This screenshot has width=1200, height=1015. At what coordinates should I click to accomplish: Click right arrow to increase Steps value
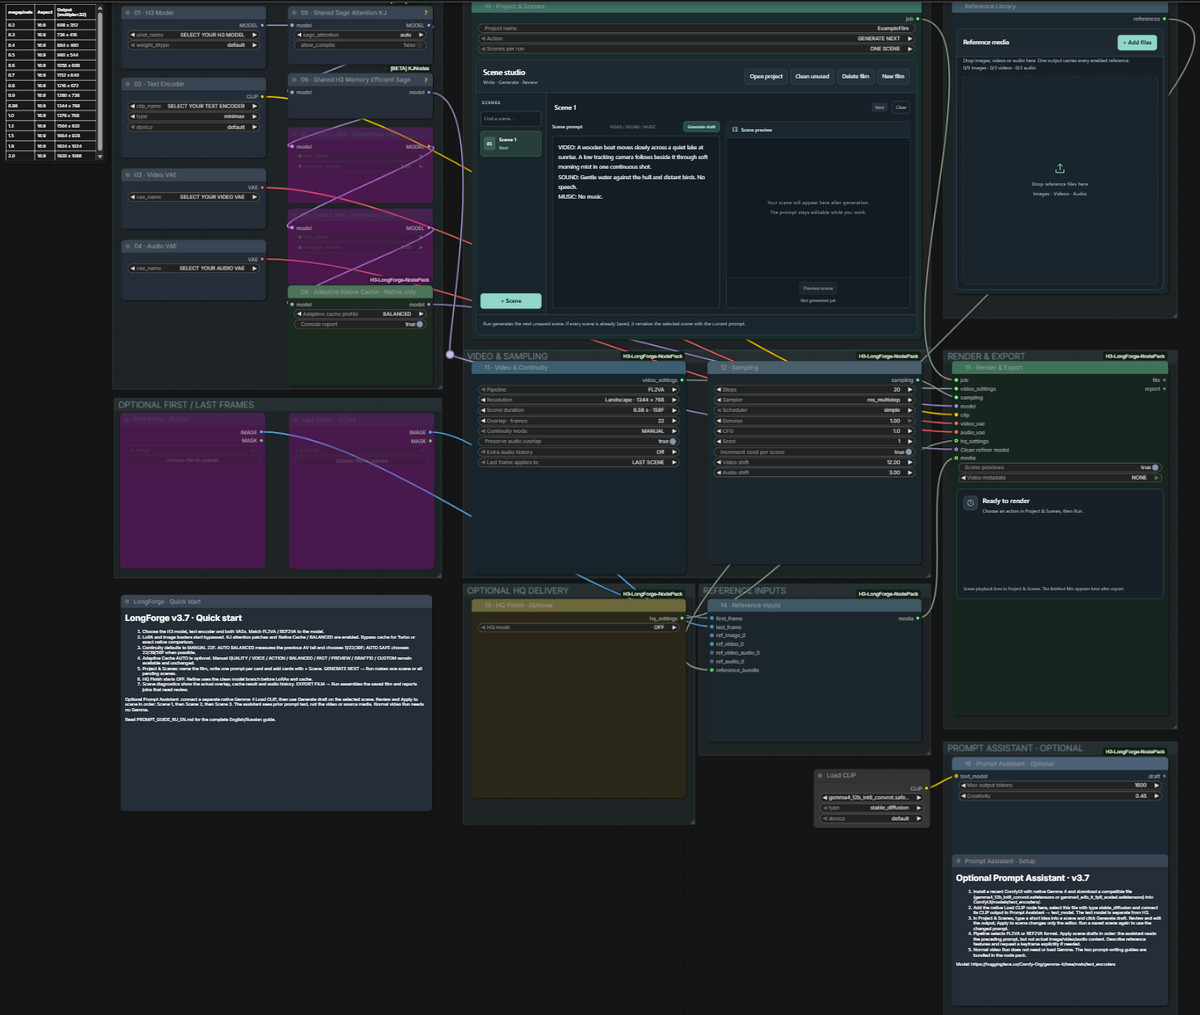(x=909, y=390)
